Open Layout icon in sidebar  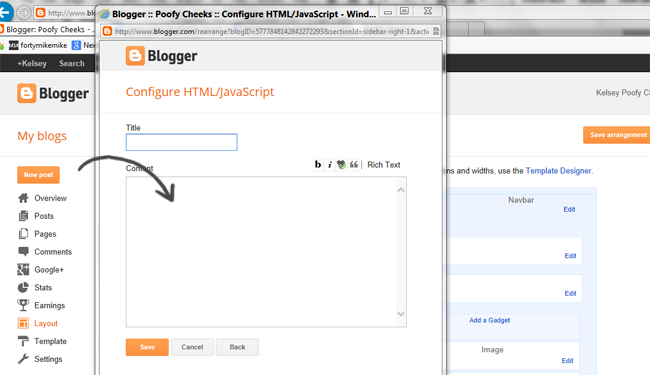[23, 323]
